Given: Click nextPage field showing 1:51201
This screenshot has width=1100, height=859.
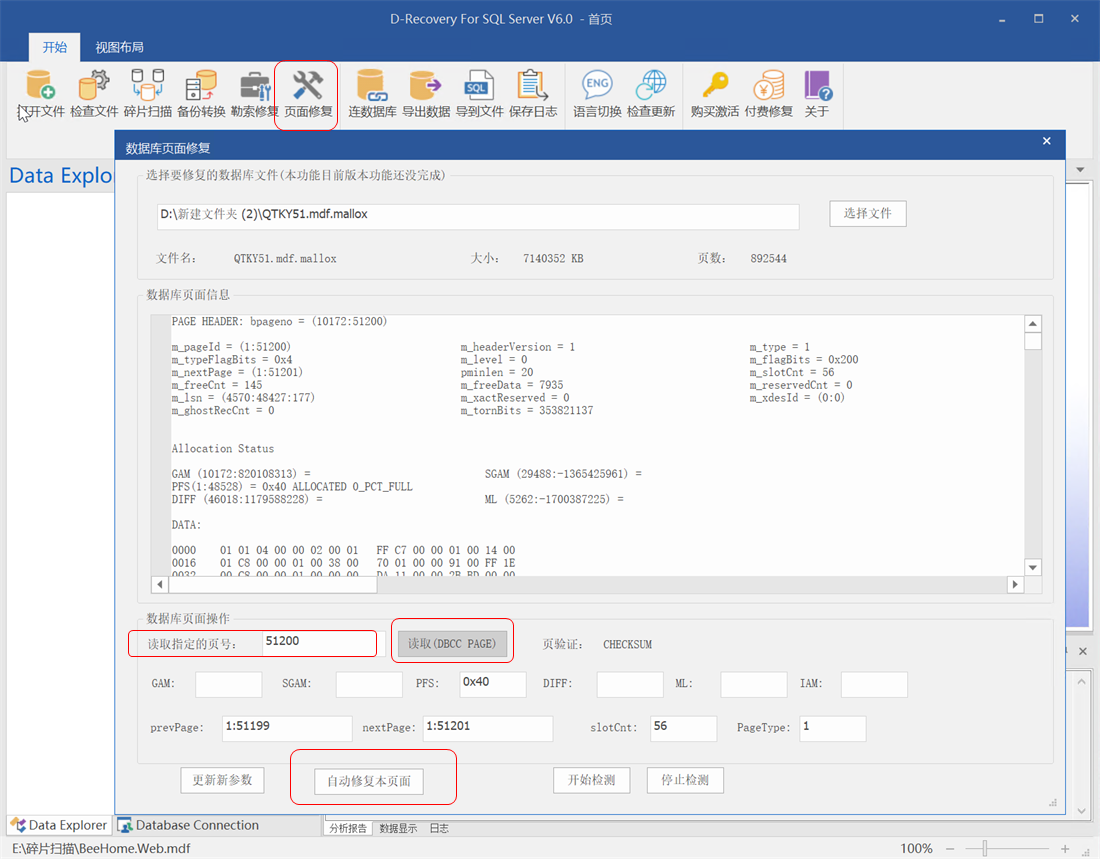Looking at the screenshot, I should point(488,728).
